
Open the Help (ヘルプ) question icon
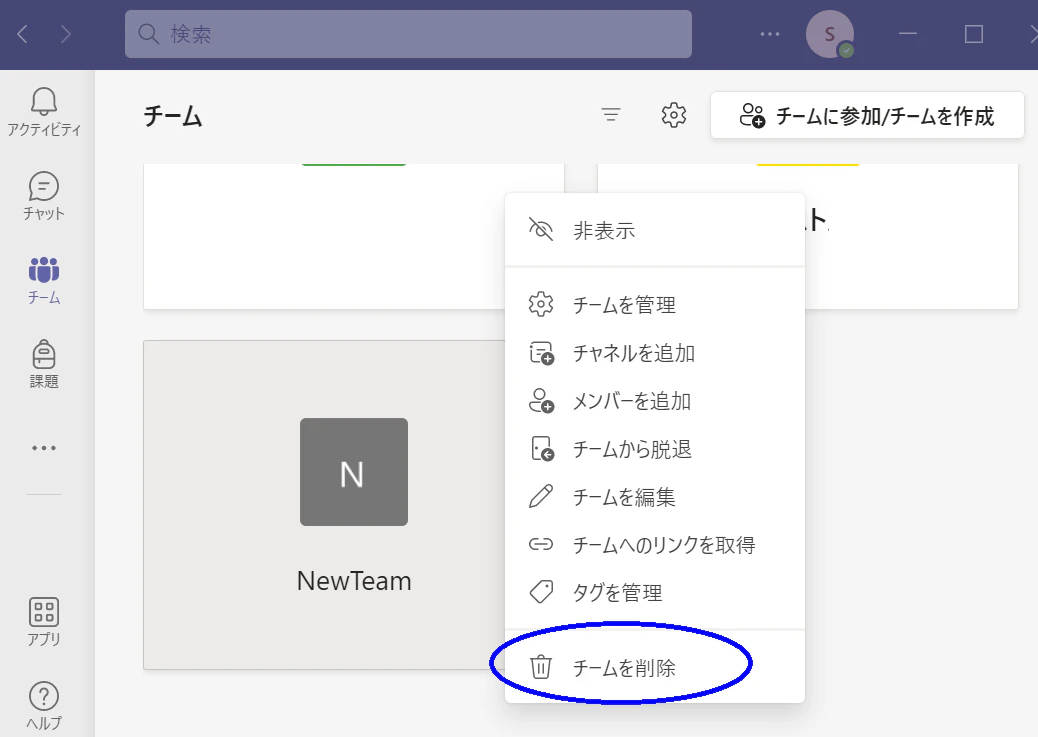[44, 706]
